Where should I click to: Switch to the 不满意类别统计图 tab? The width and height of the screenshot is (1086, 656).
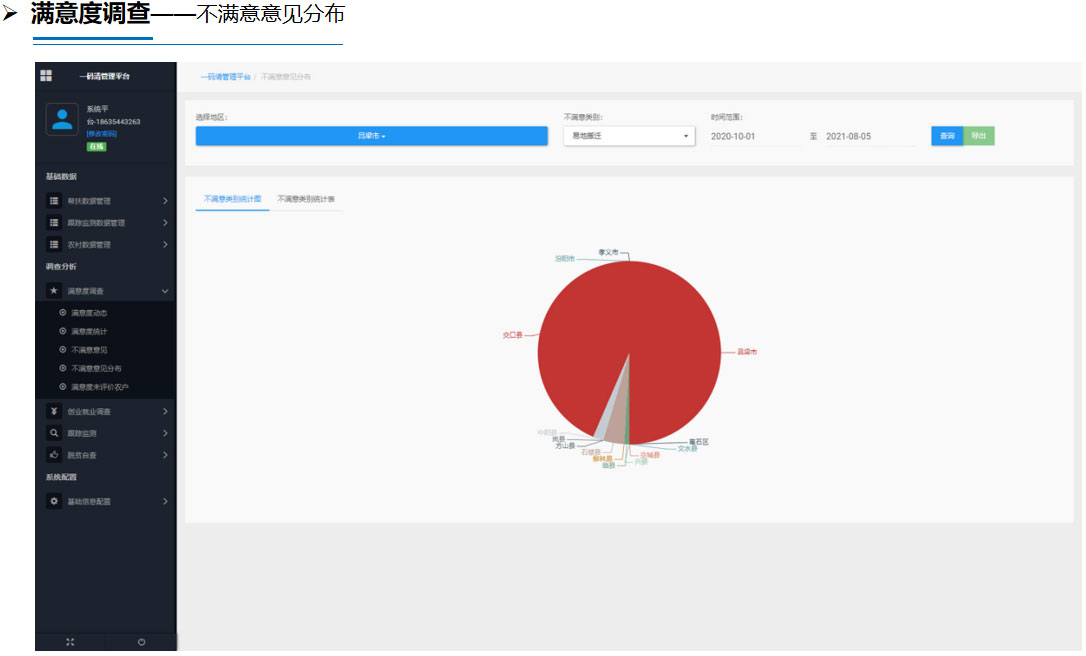(233, 199)
